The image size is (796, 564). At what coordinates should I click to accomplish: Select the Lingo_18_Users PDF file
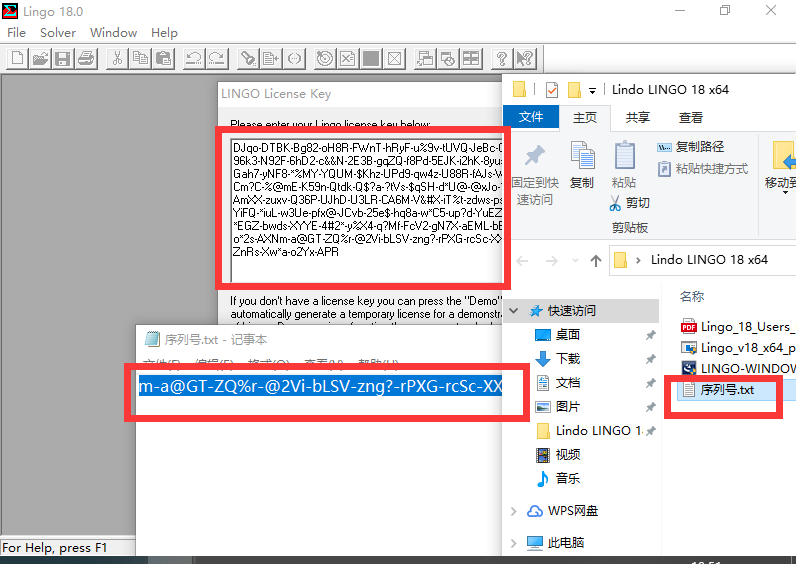738,327
